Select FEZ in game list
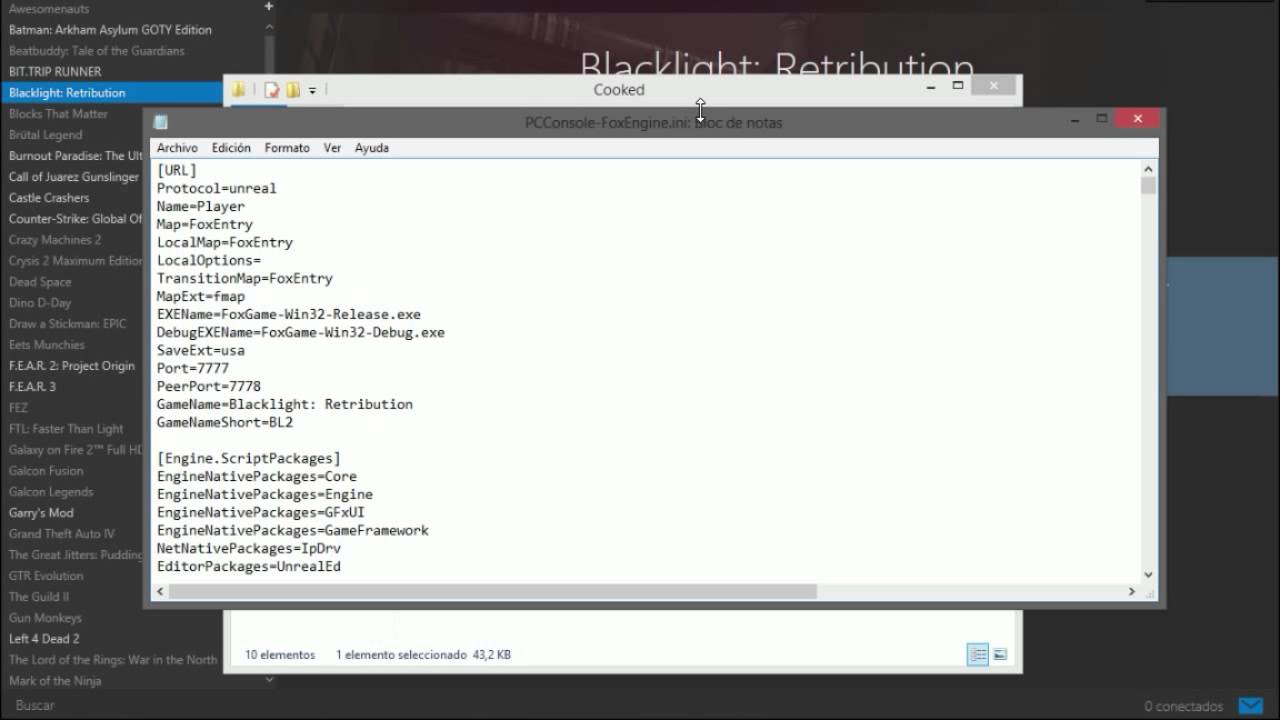 tap(18, 408)
